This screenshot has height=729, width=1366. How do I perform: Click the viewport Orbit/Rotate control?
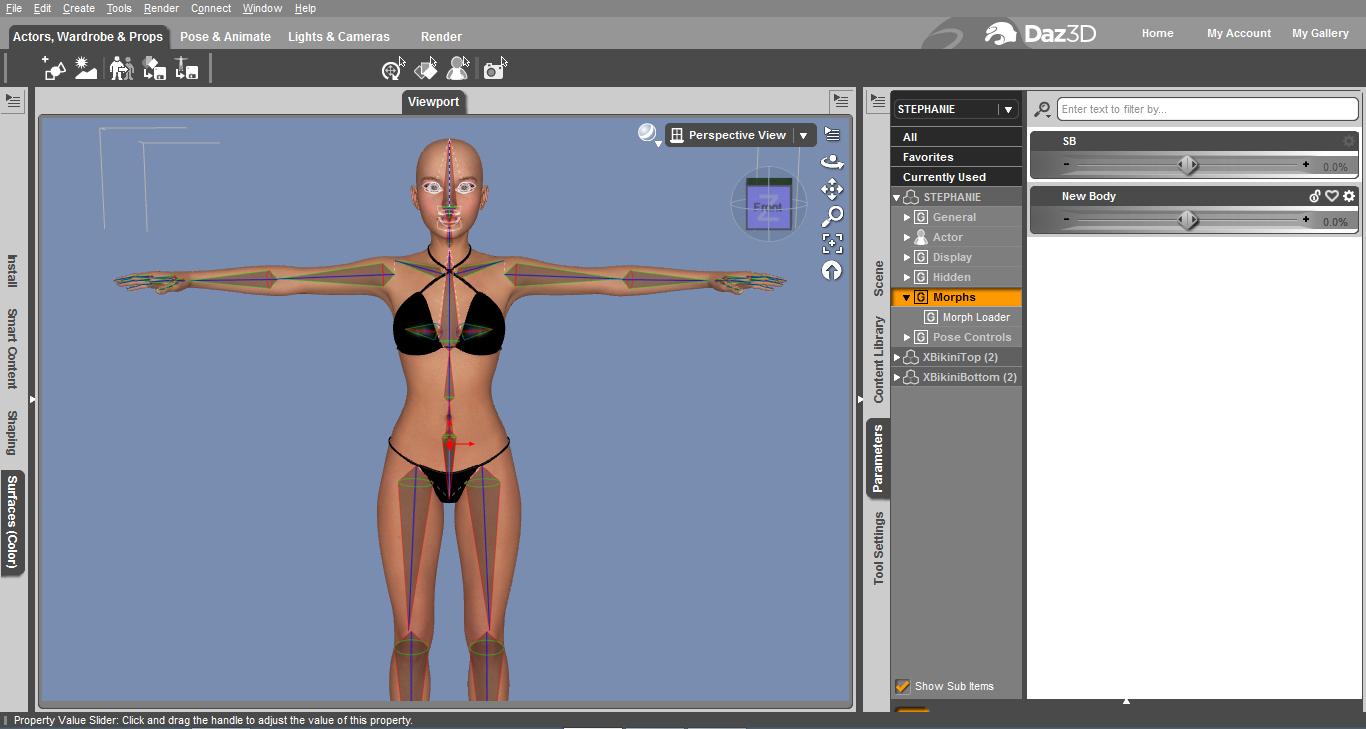[832, 162]
